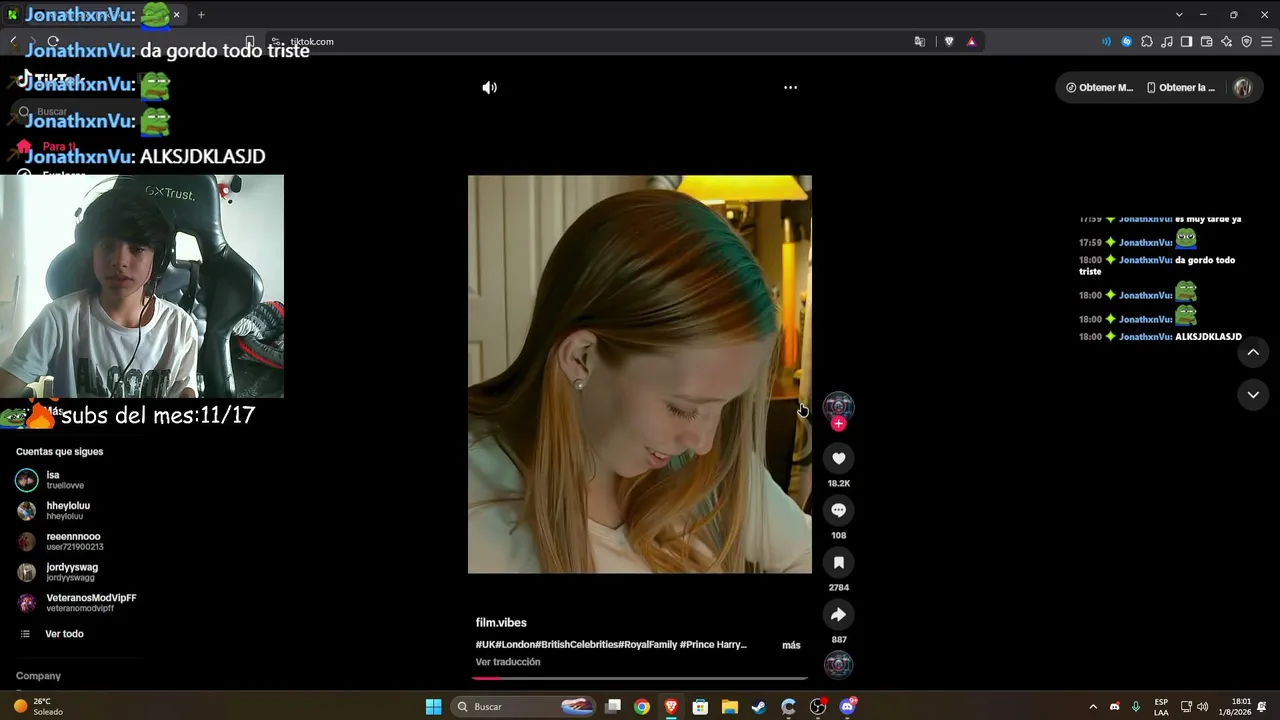Open Discord from the taskbar

tap(848, 707)
